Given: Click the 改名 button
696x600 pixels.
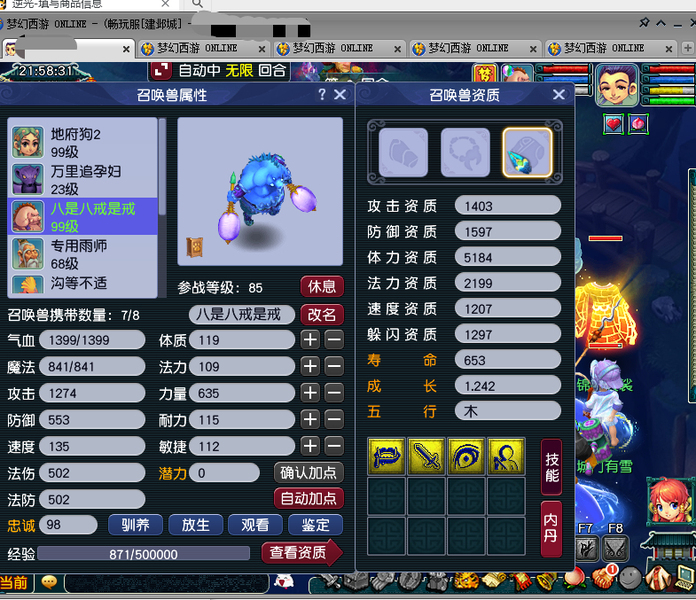Looking at the screenshot, I should point(322,315).
